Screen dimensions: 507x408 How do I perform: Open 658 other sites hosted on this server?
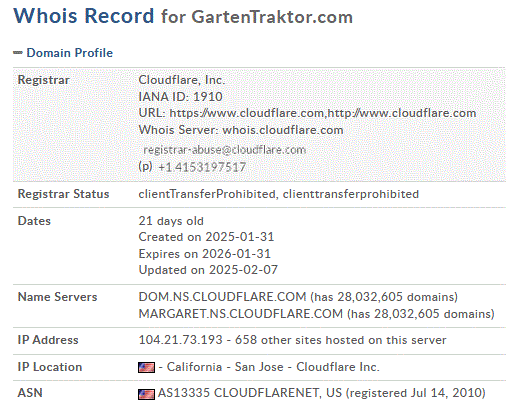[x=340, y=340]
